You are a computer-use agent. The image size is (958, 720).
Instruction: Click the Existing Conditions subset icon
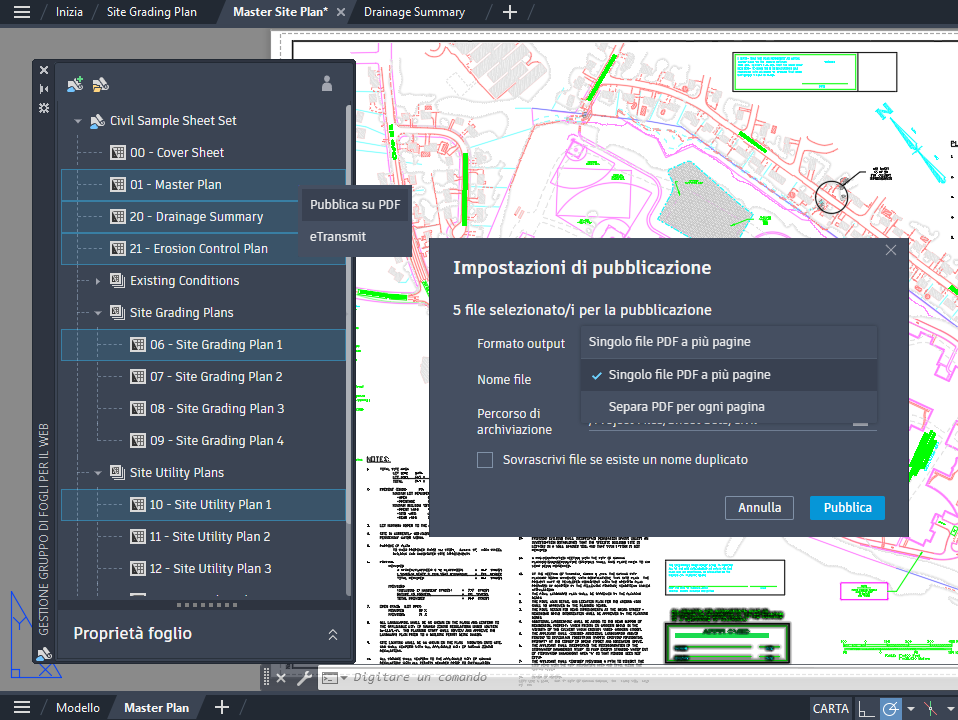[117, 281]
